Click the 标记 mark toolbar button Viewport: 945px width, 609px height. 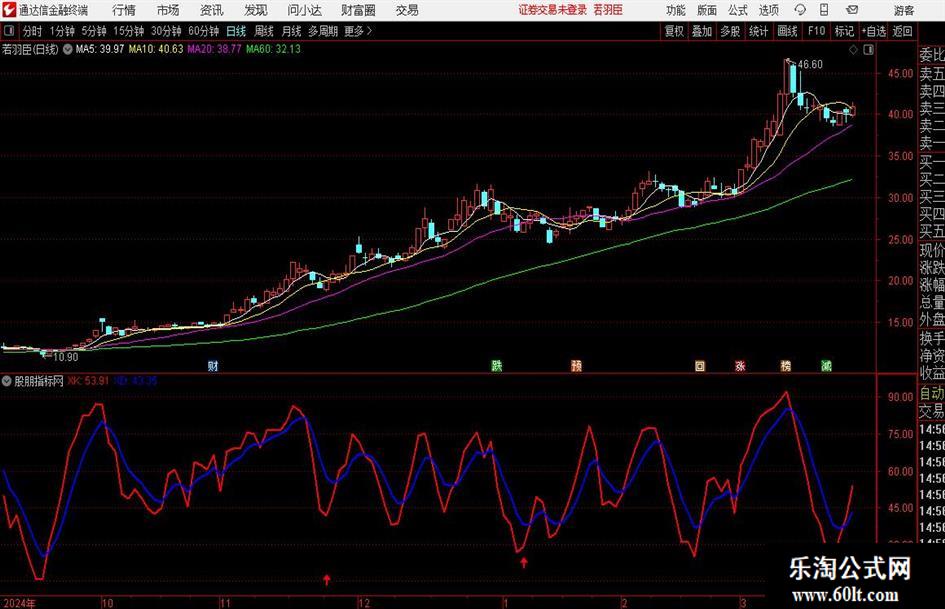844,31
